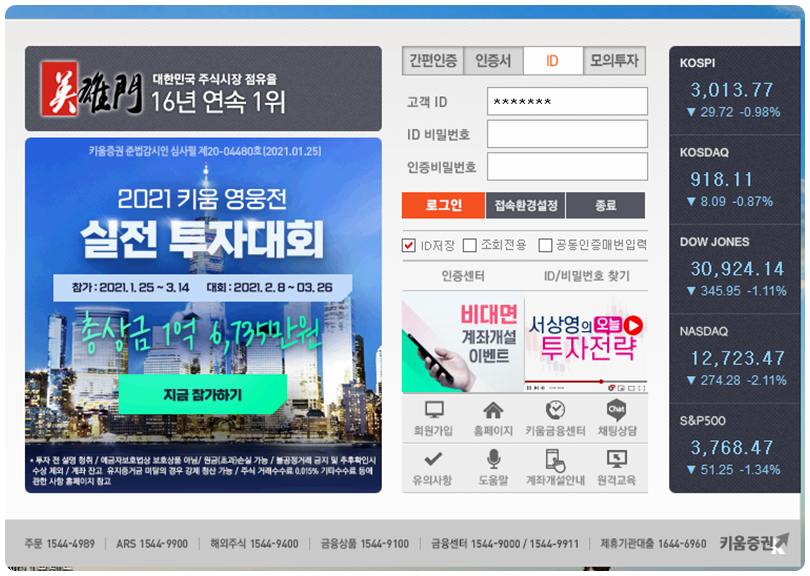Open the 인증센터 link

pyautogui.click(x=463, y=276)
